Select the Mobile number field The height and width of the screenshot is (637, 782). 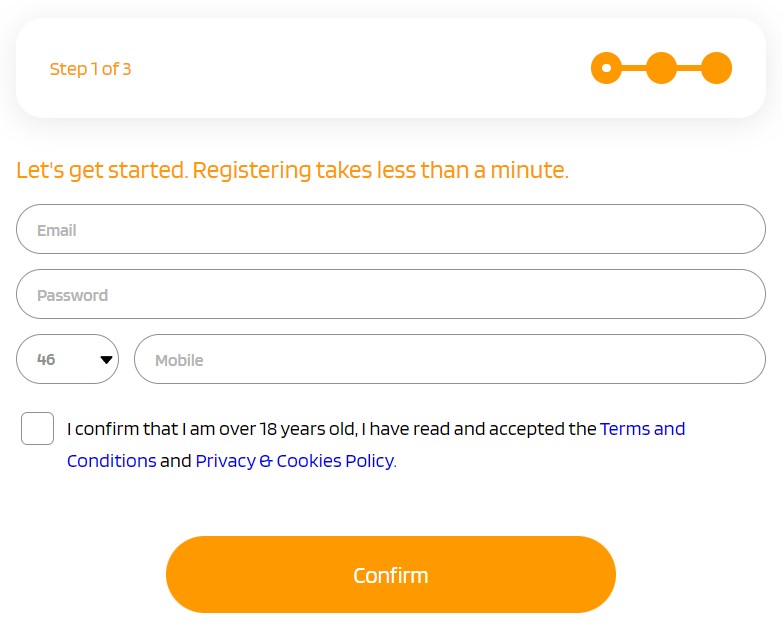pyautogui.click(x=450, y=359)
